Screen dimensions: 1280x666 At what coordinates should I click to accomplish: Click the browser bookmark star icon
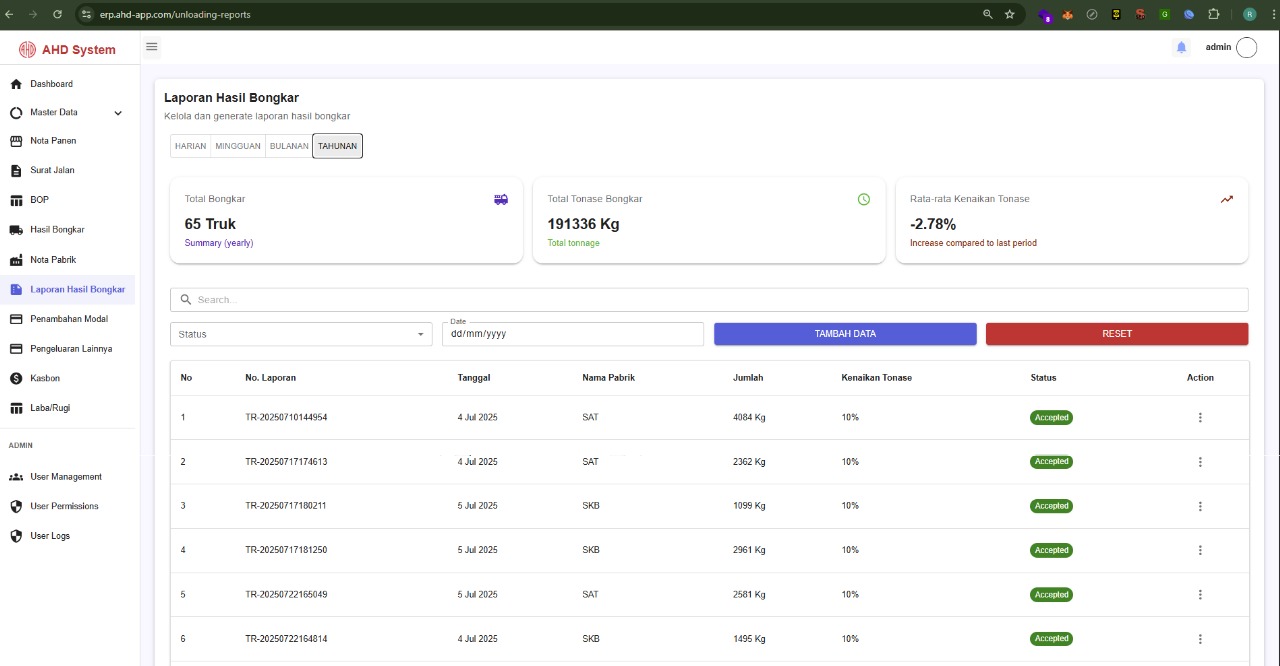click(x=1010, y=14)
